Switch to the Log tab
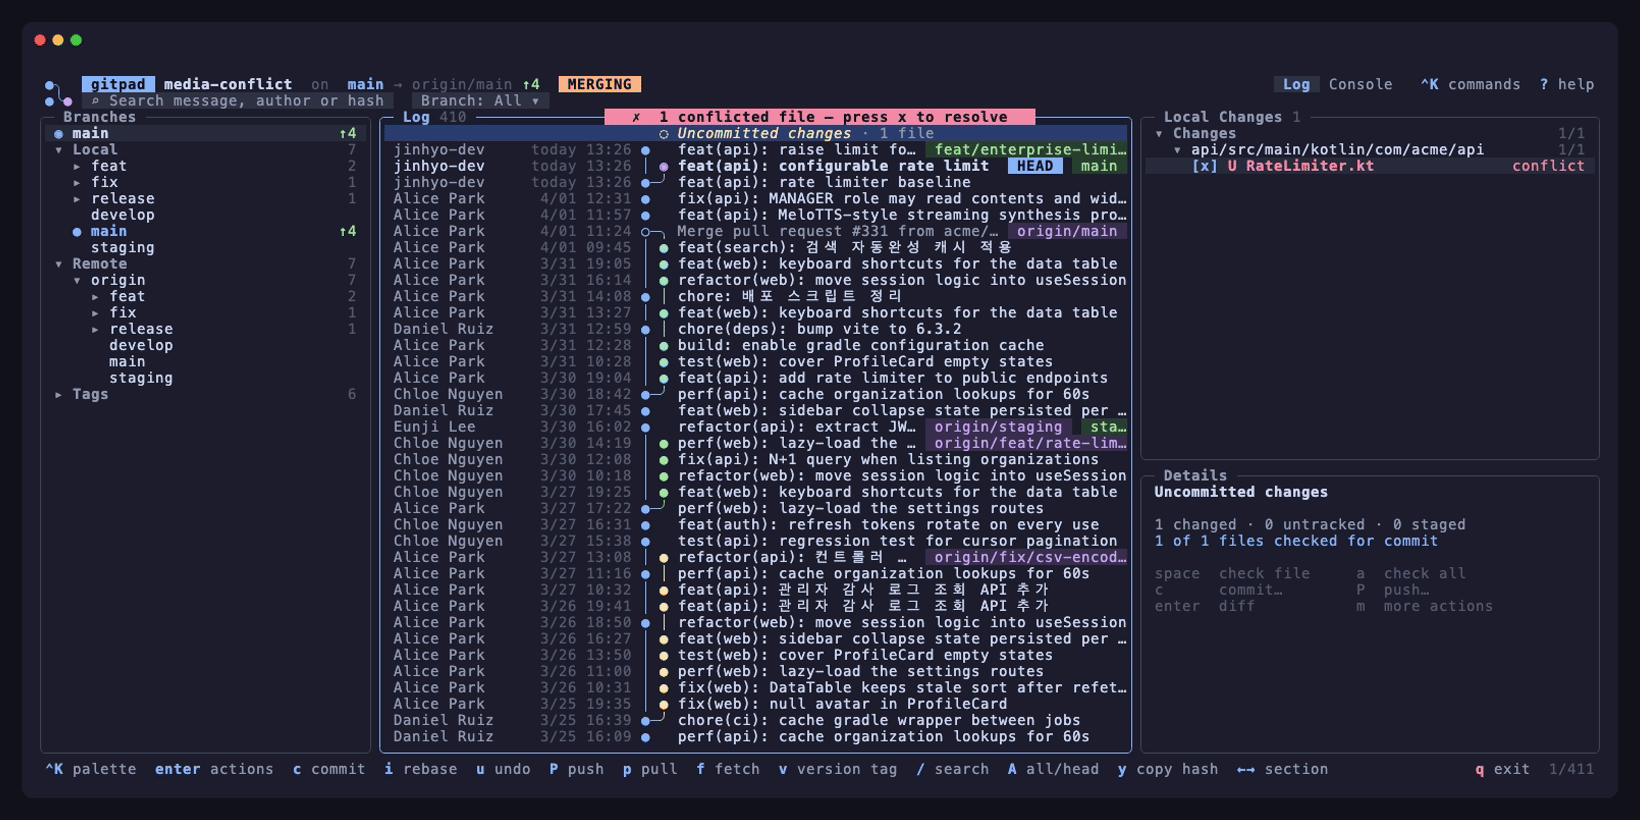 1296,85
